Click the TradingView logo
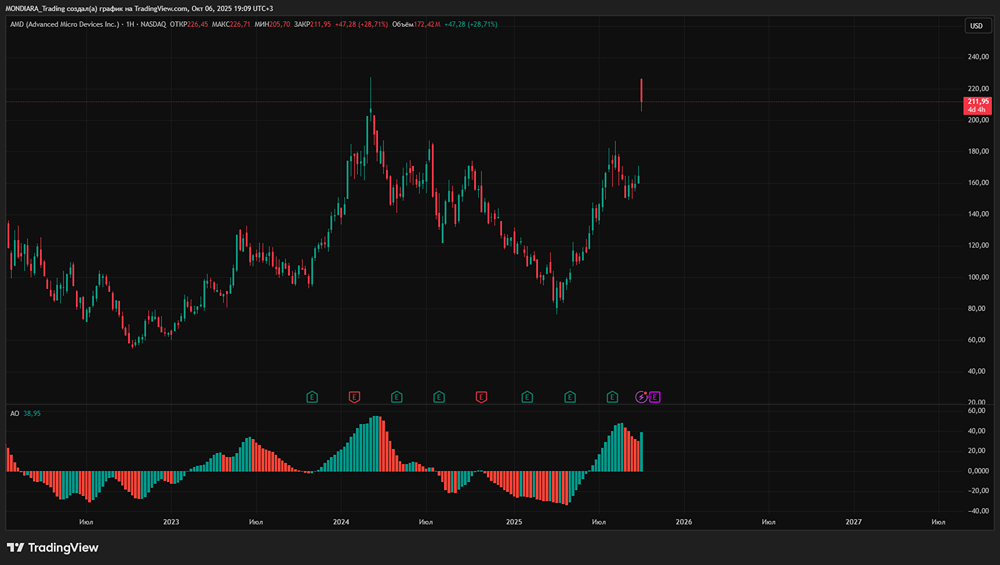This screenshot has height=565, width=1000. 52,547
